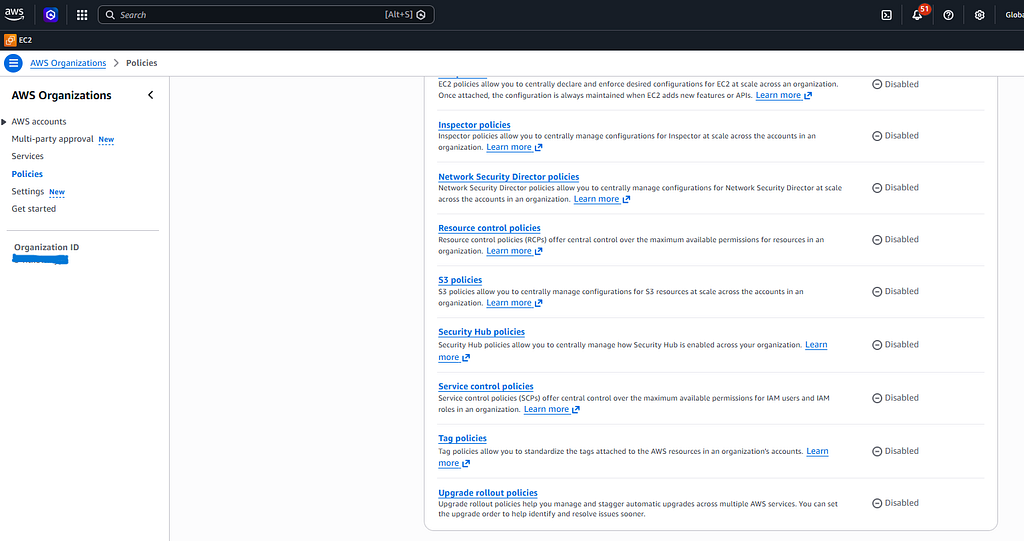The height and width of the screenshot is (541, 1024).
Task: Open Multi-party approval in sidebar
Action: (52, 139)
